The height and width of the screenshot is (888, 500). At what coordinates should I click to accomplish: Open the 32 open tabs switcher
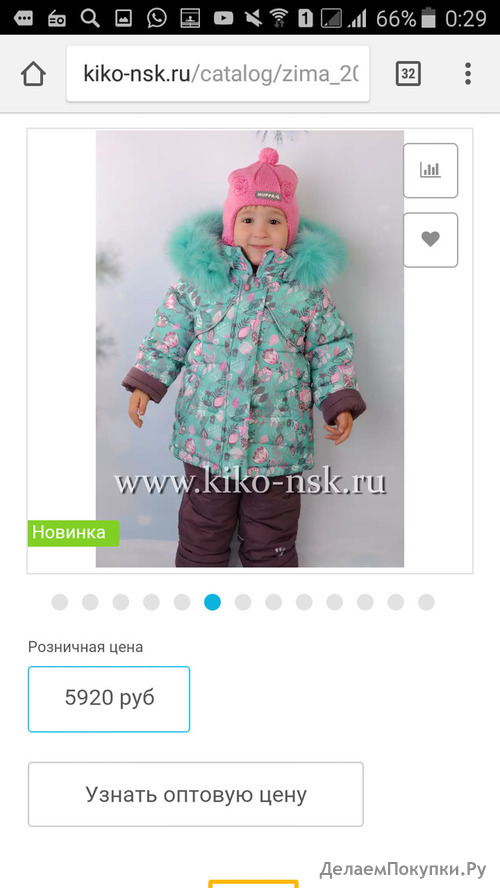pyautogui.click(x=408, y=74)
